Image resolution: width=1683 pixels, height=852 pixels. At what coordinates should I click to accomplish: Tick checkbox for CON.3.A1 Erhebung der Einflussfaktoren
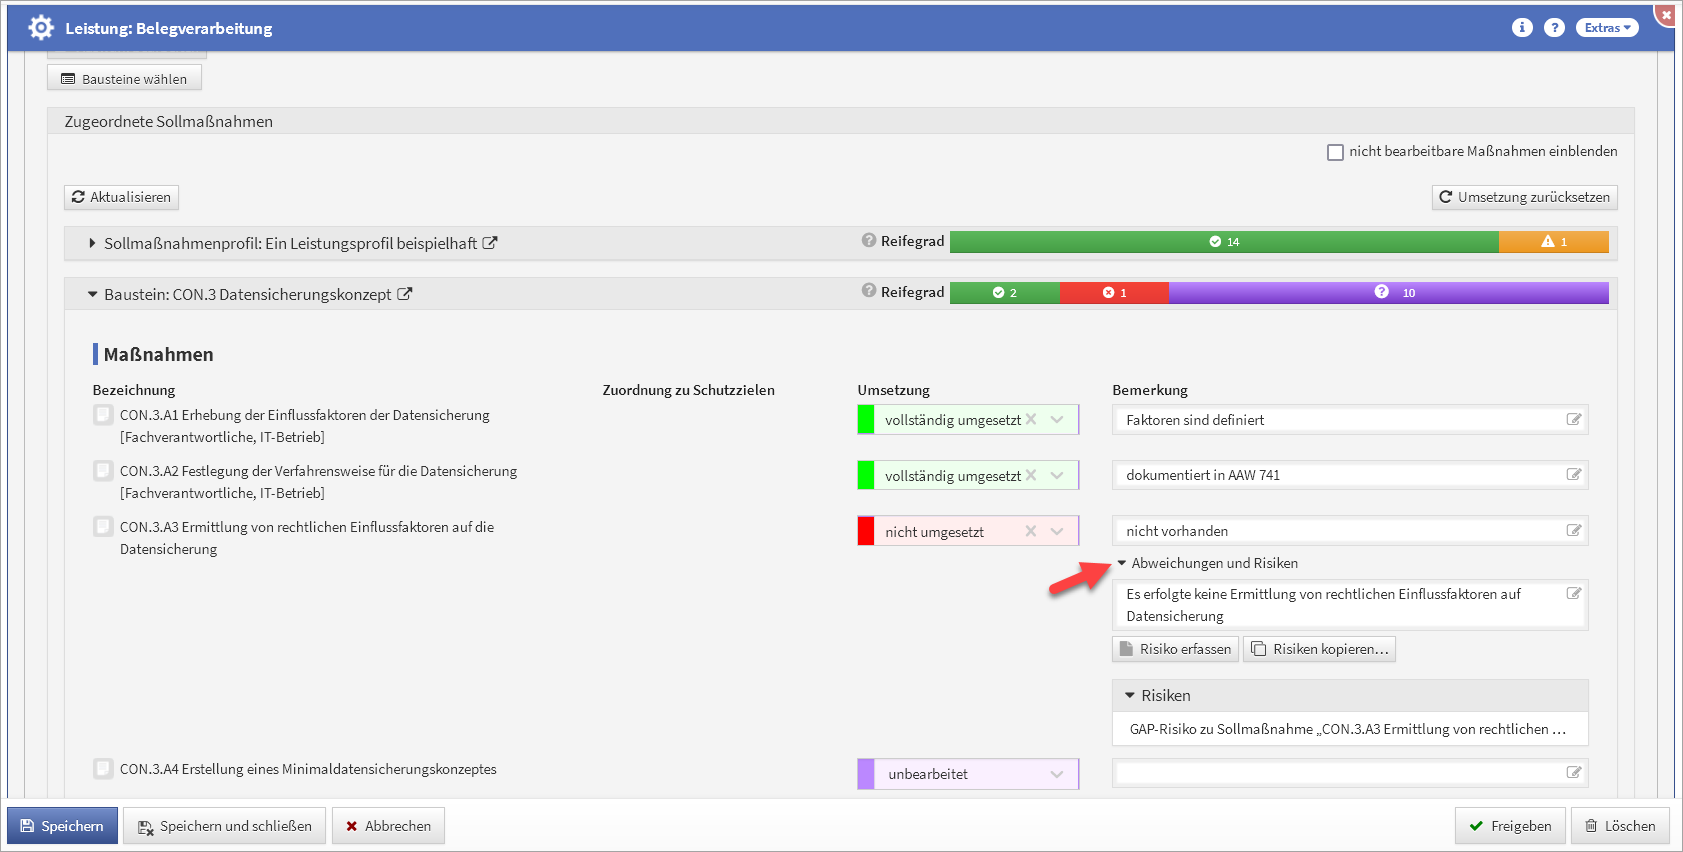[103, 415]
